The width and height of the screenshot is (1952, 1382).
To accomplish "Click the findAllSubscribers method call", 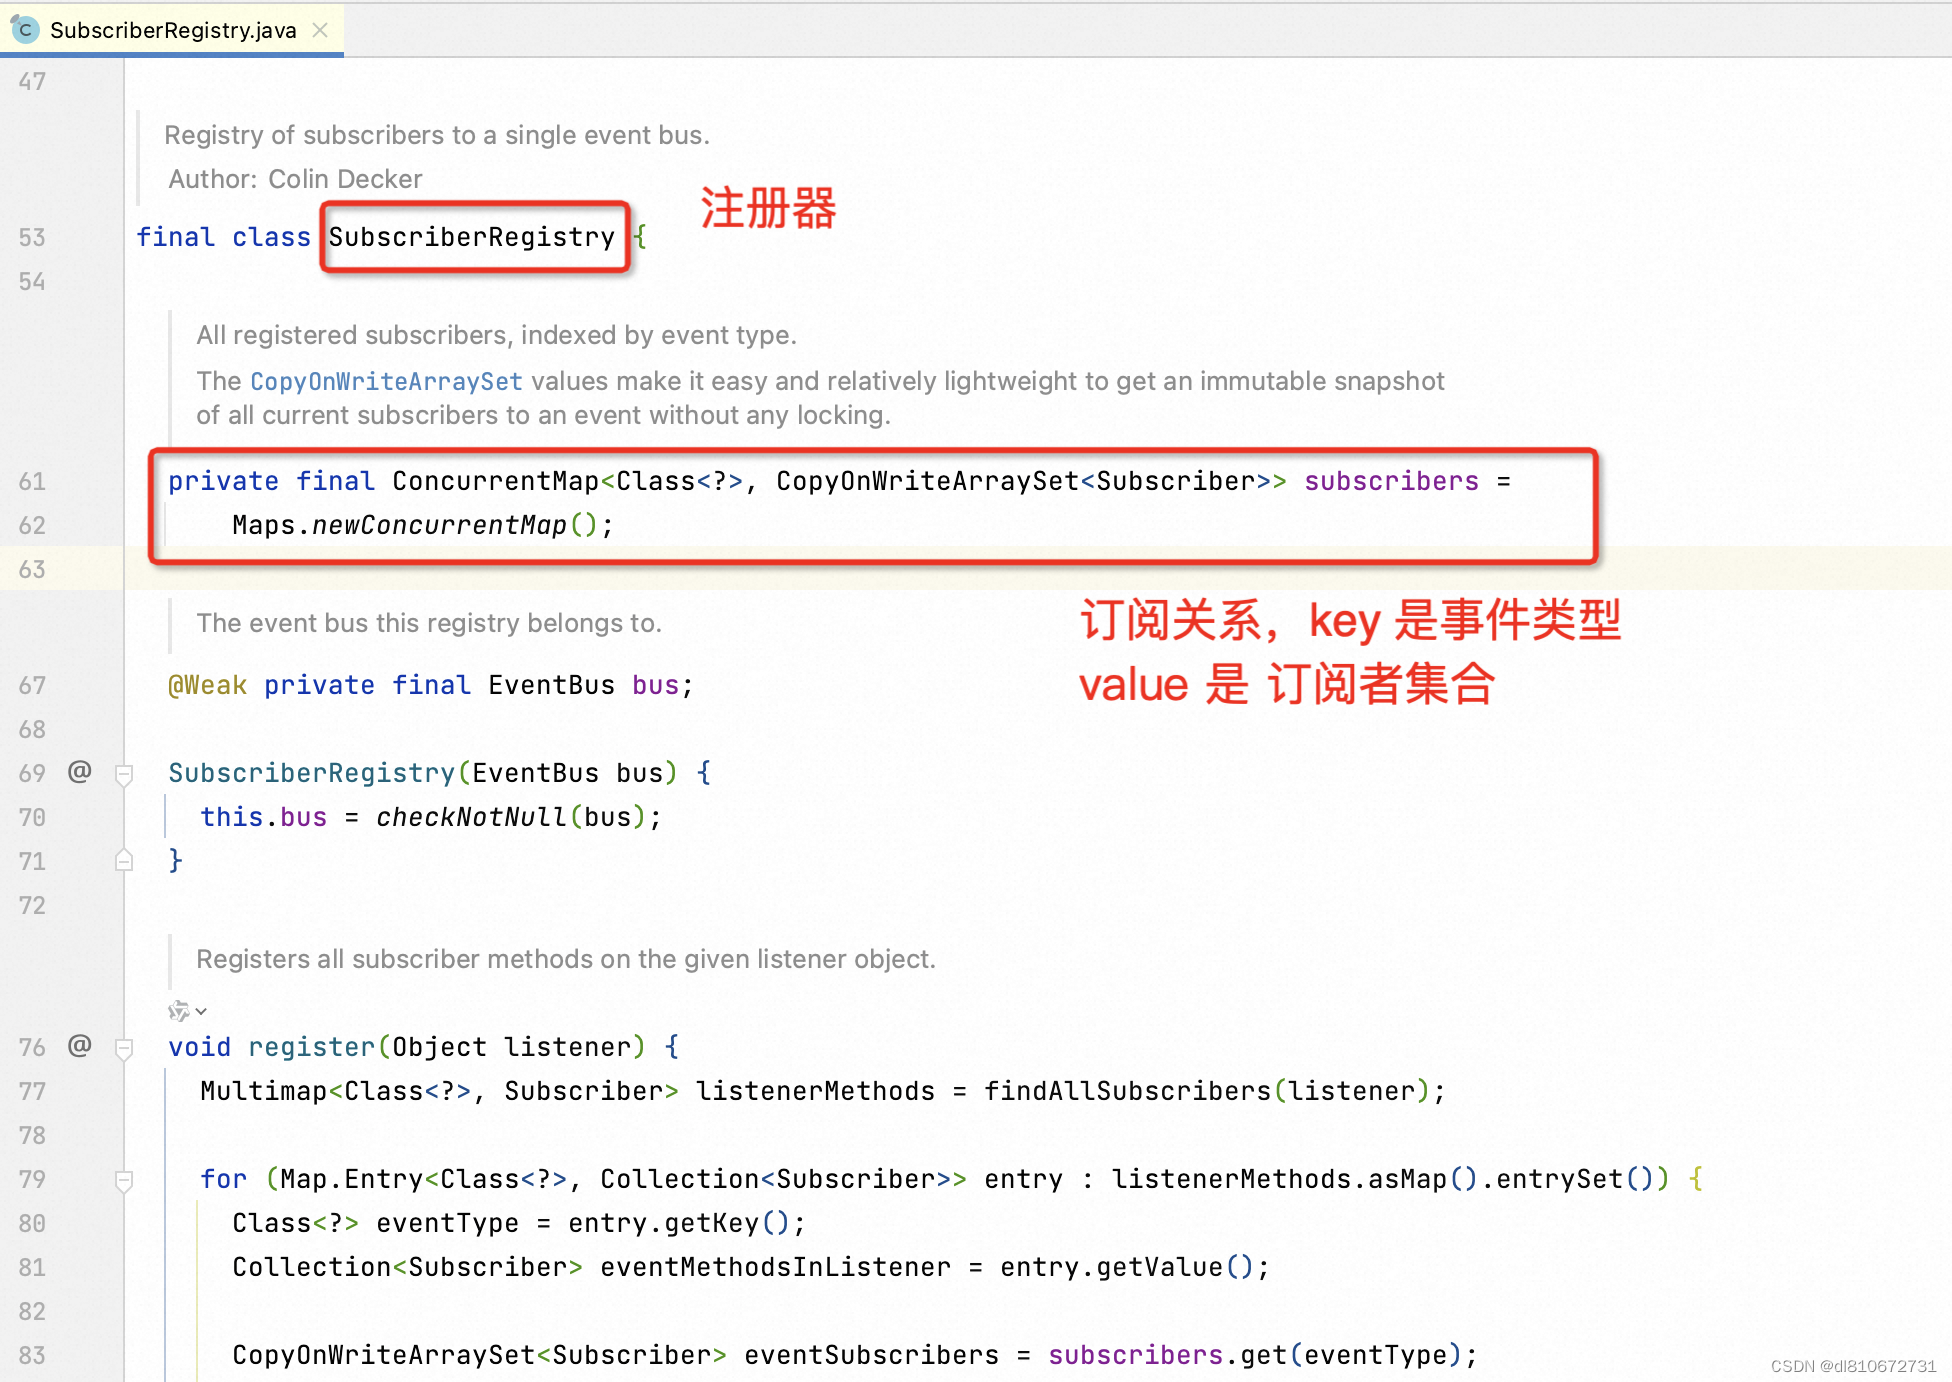I will [x=1126, y=1091].
